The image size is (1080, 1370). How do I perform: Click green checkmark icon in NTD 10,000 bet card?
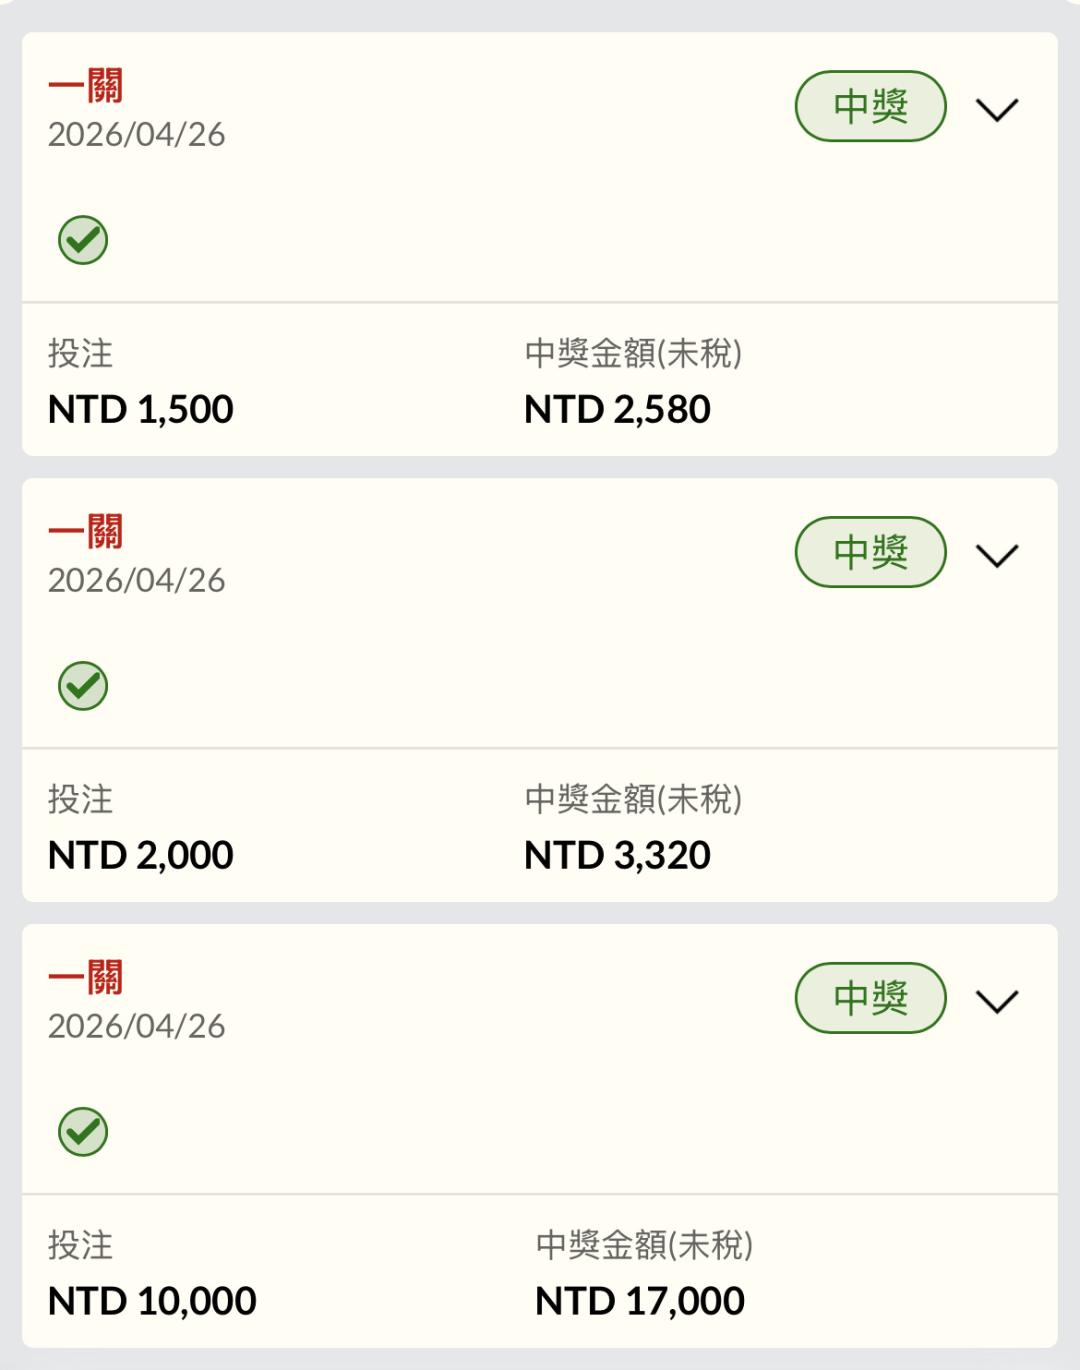[x=83, y=1132]
